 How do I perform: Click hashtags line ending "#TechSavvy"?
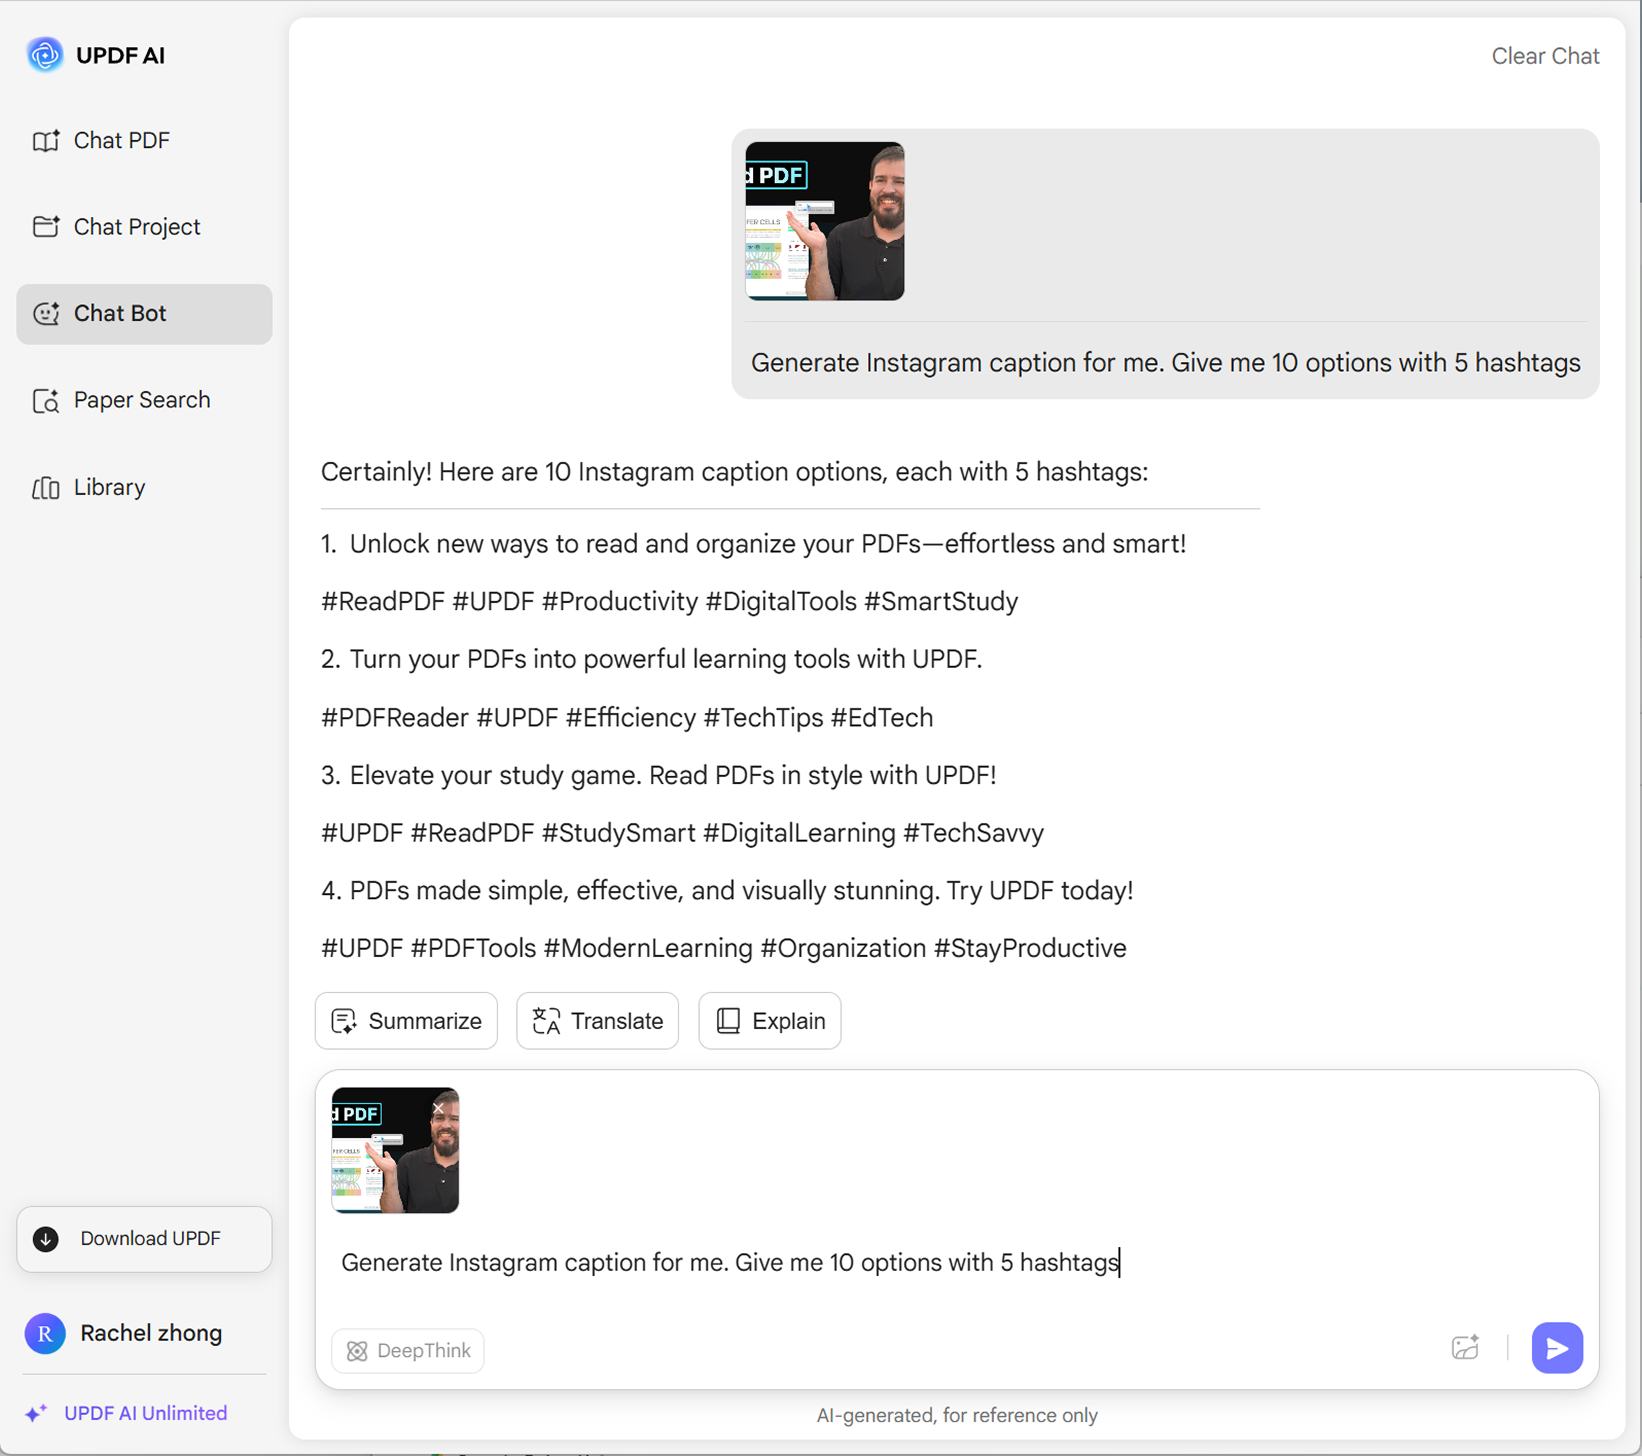pos(682,833)
